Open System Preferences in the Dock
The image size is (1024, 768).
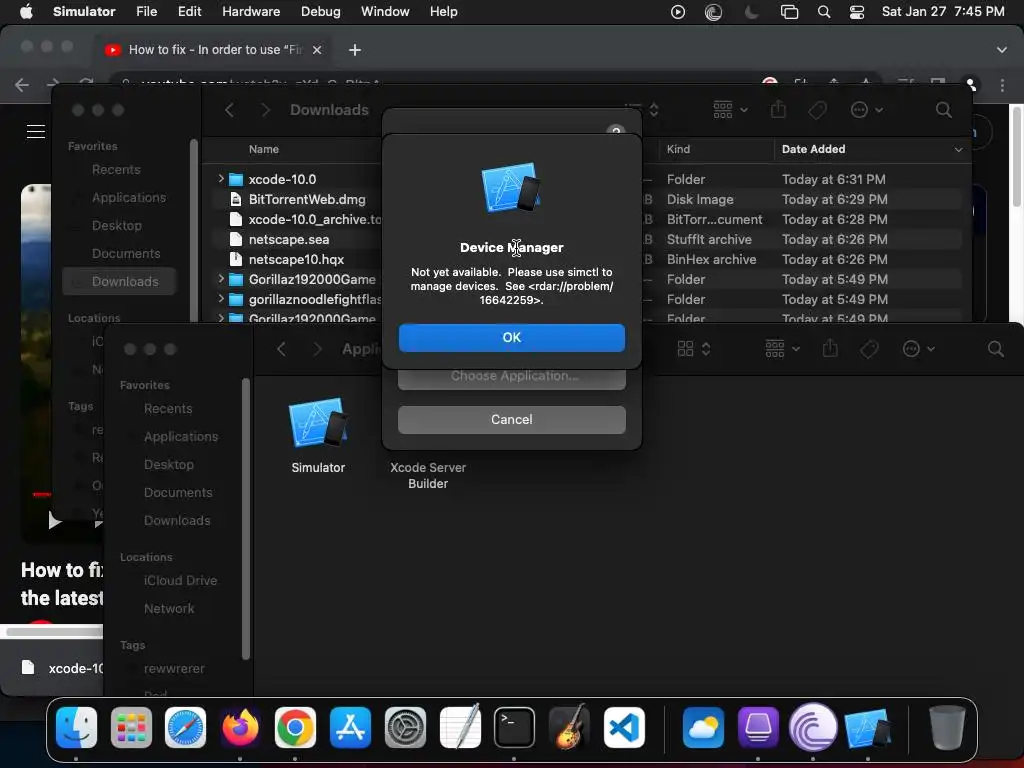[405, 728]
